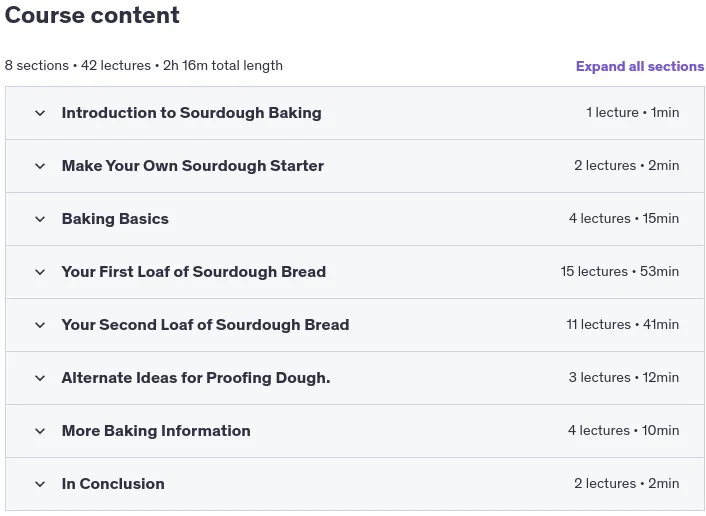Image resolution: width=706 pixels, height=516 pixels.
Task: Click the 11 lectures • 41min label
Action: [622, 325]
